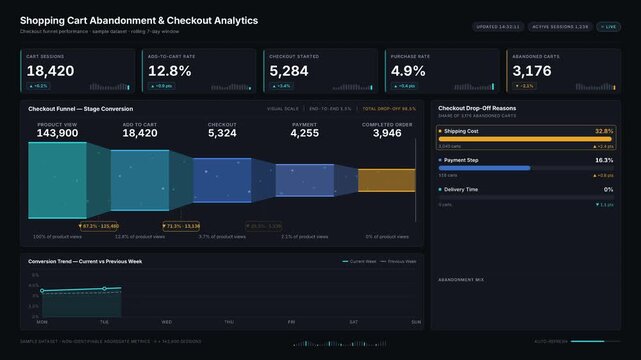Viewport: 641px width, 360px height.
Task: Click the LIVE status badge
Action: point(608,27)
